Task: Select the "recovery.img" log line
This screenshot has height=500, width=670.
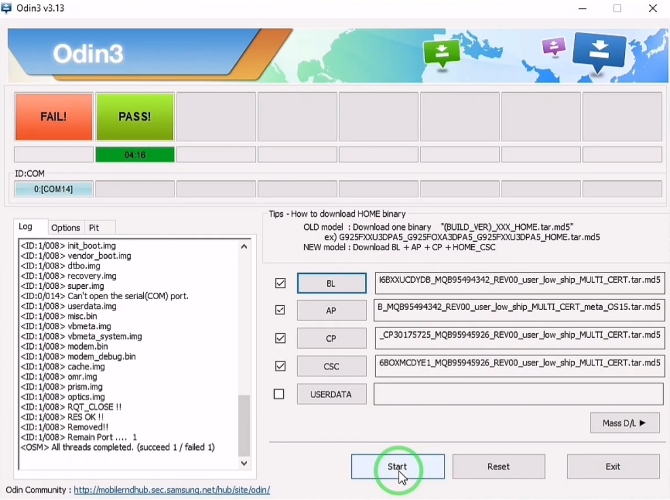Action: point(68,276)
